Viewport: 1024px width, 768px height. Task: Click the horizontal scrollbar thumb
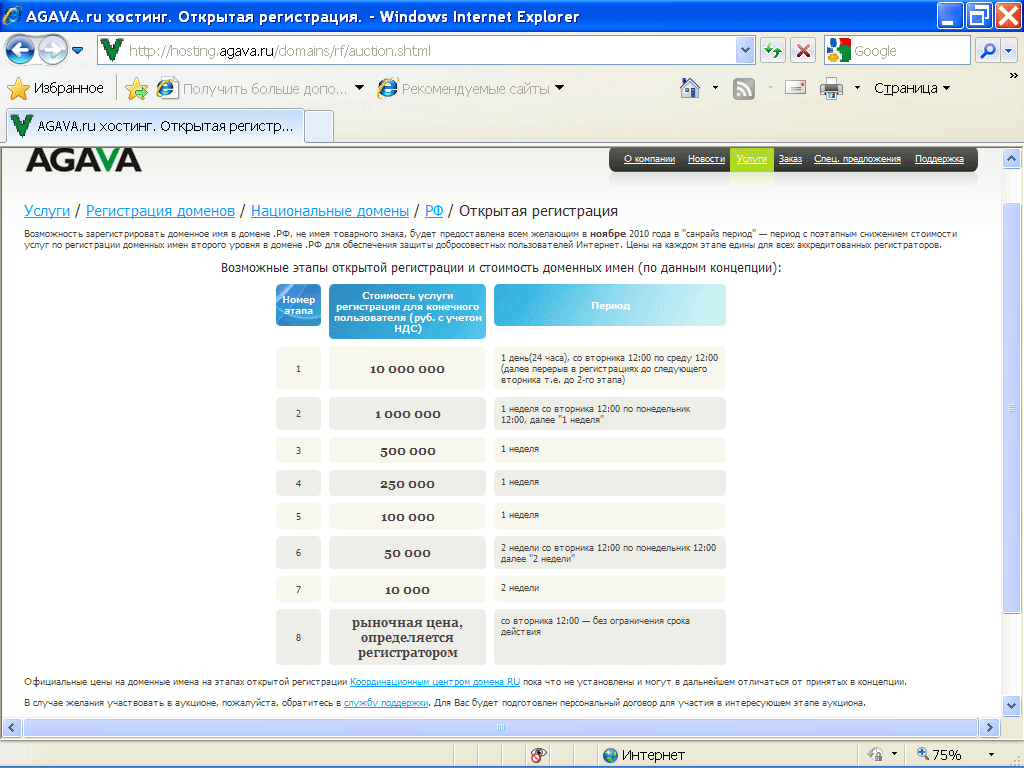pos(501,727)
